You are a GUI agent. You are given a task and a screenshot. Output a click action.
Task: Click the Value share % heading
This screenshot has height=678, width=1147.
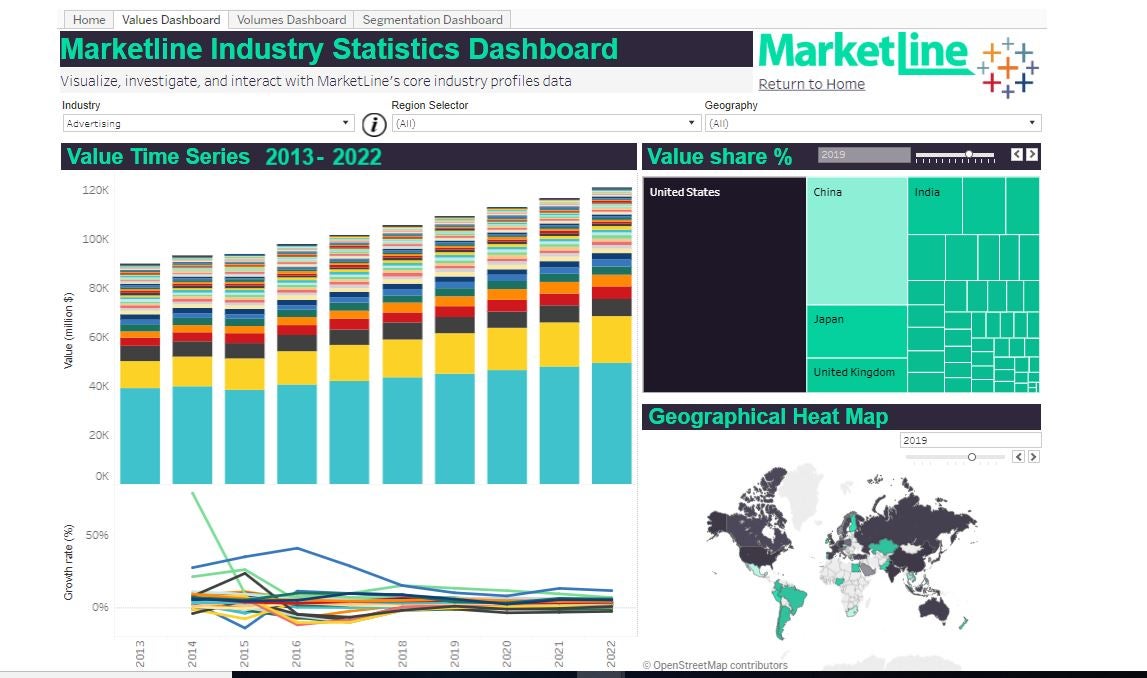[x=720, y=157]
